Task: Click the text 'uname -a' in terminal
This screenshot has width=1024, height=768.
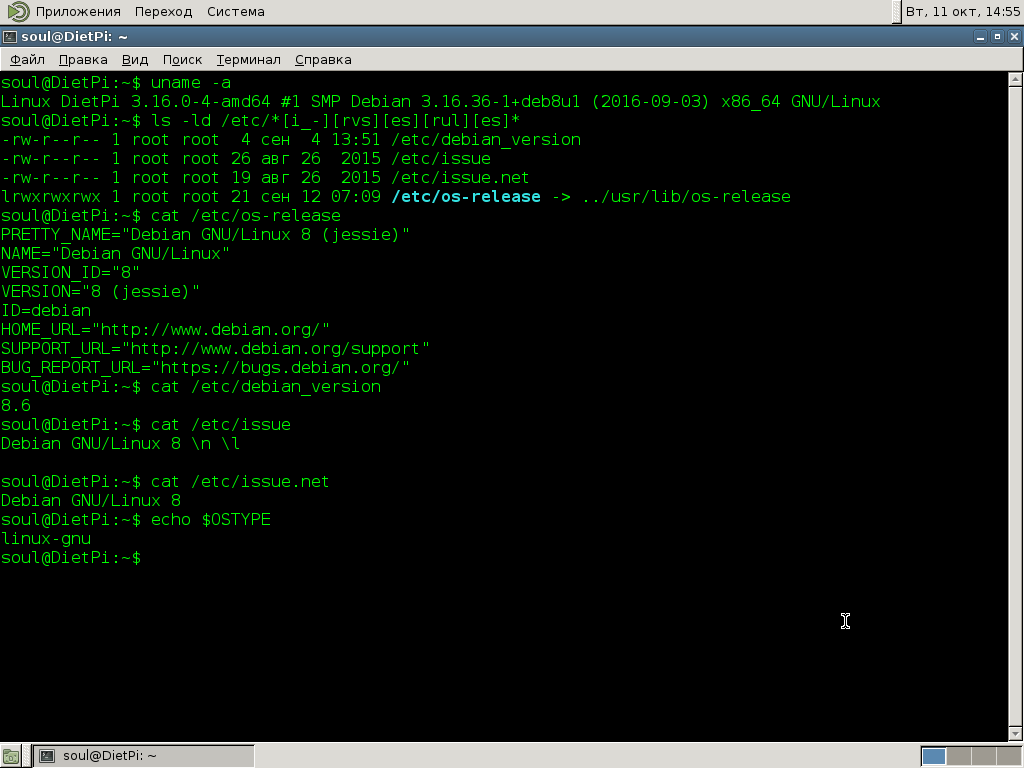Action: click(x=191, y=83)
